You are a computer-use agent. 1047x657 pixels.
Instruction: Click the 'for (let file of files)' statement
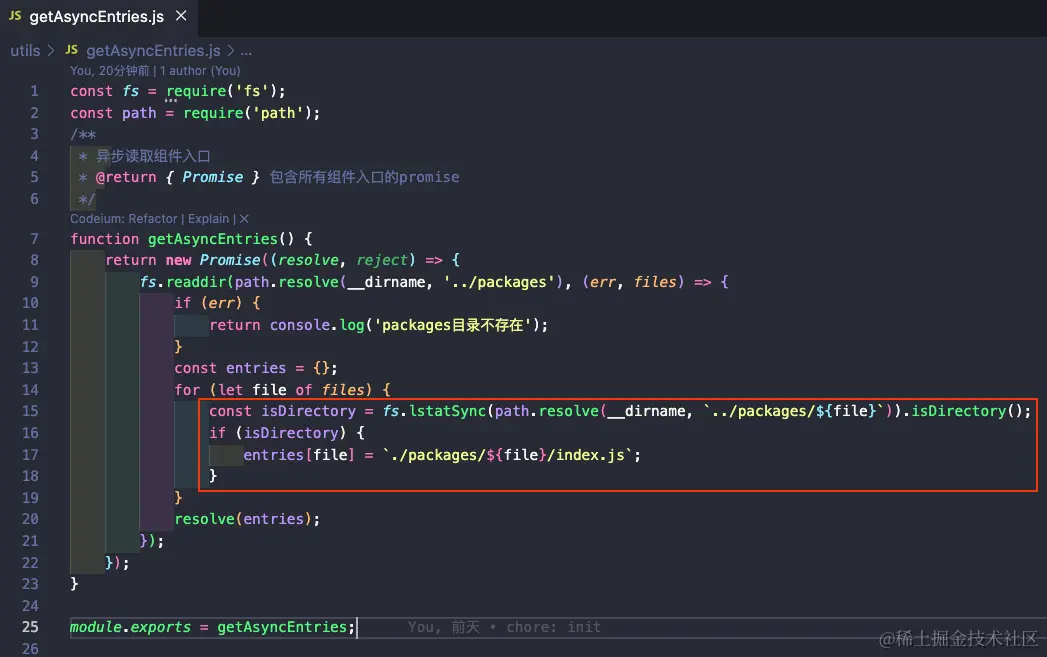273,390
